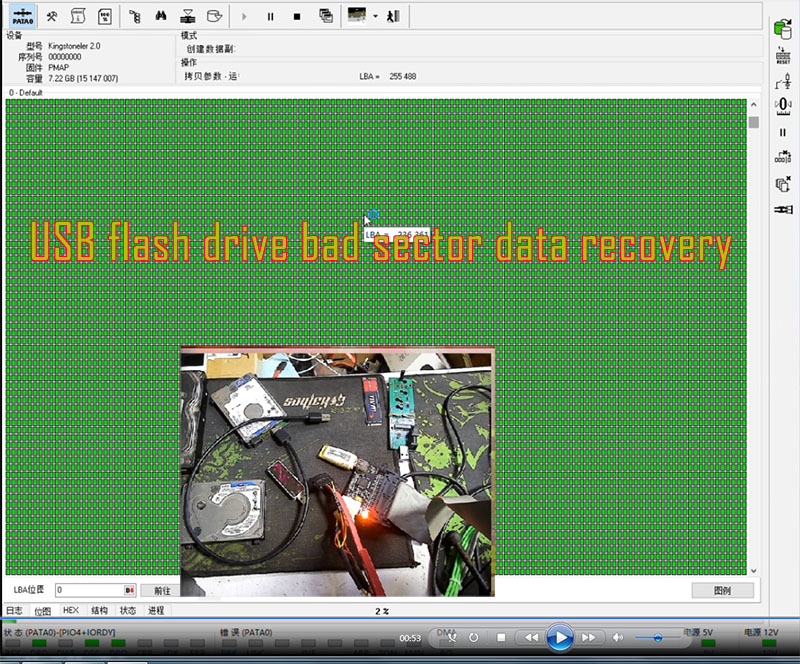Click the hourglass over disk icon
800x664 pixels.
188,16
